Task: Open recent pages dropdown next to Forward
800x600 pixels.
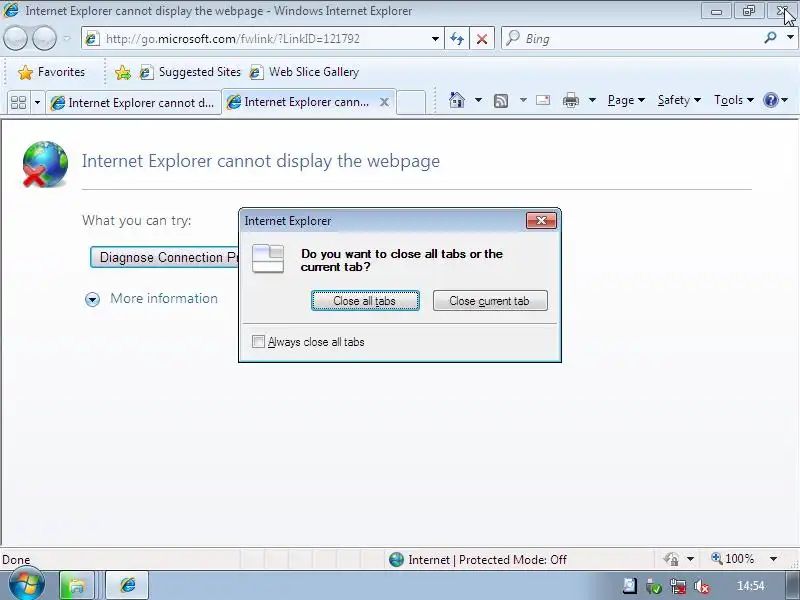Action: point(66,38)
